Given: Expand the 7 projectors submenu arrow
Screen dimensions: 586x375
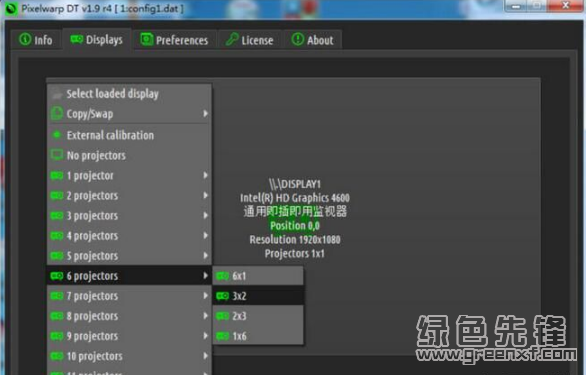Looking at the screenshot, I should pos(205,296).
